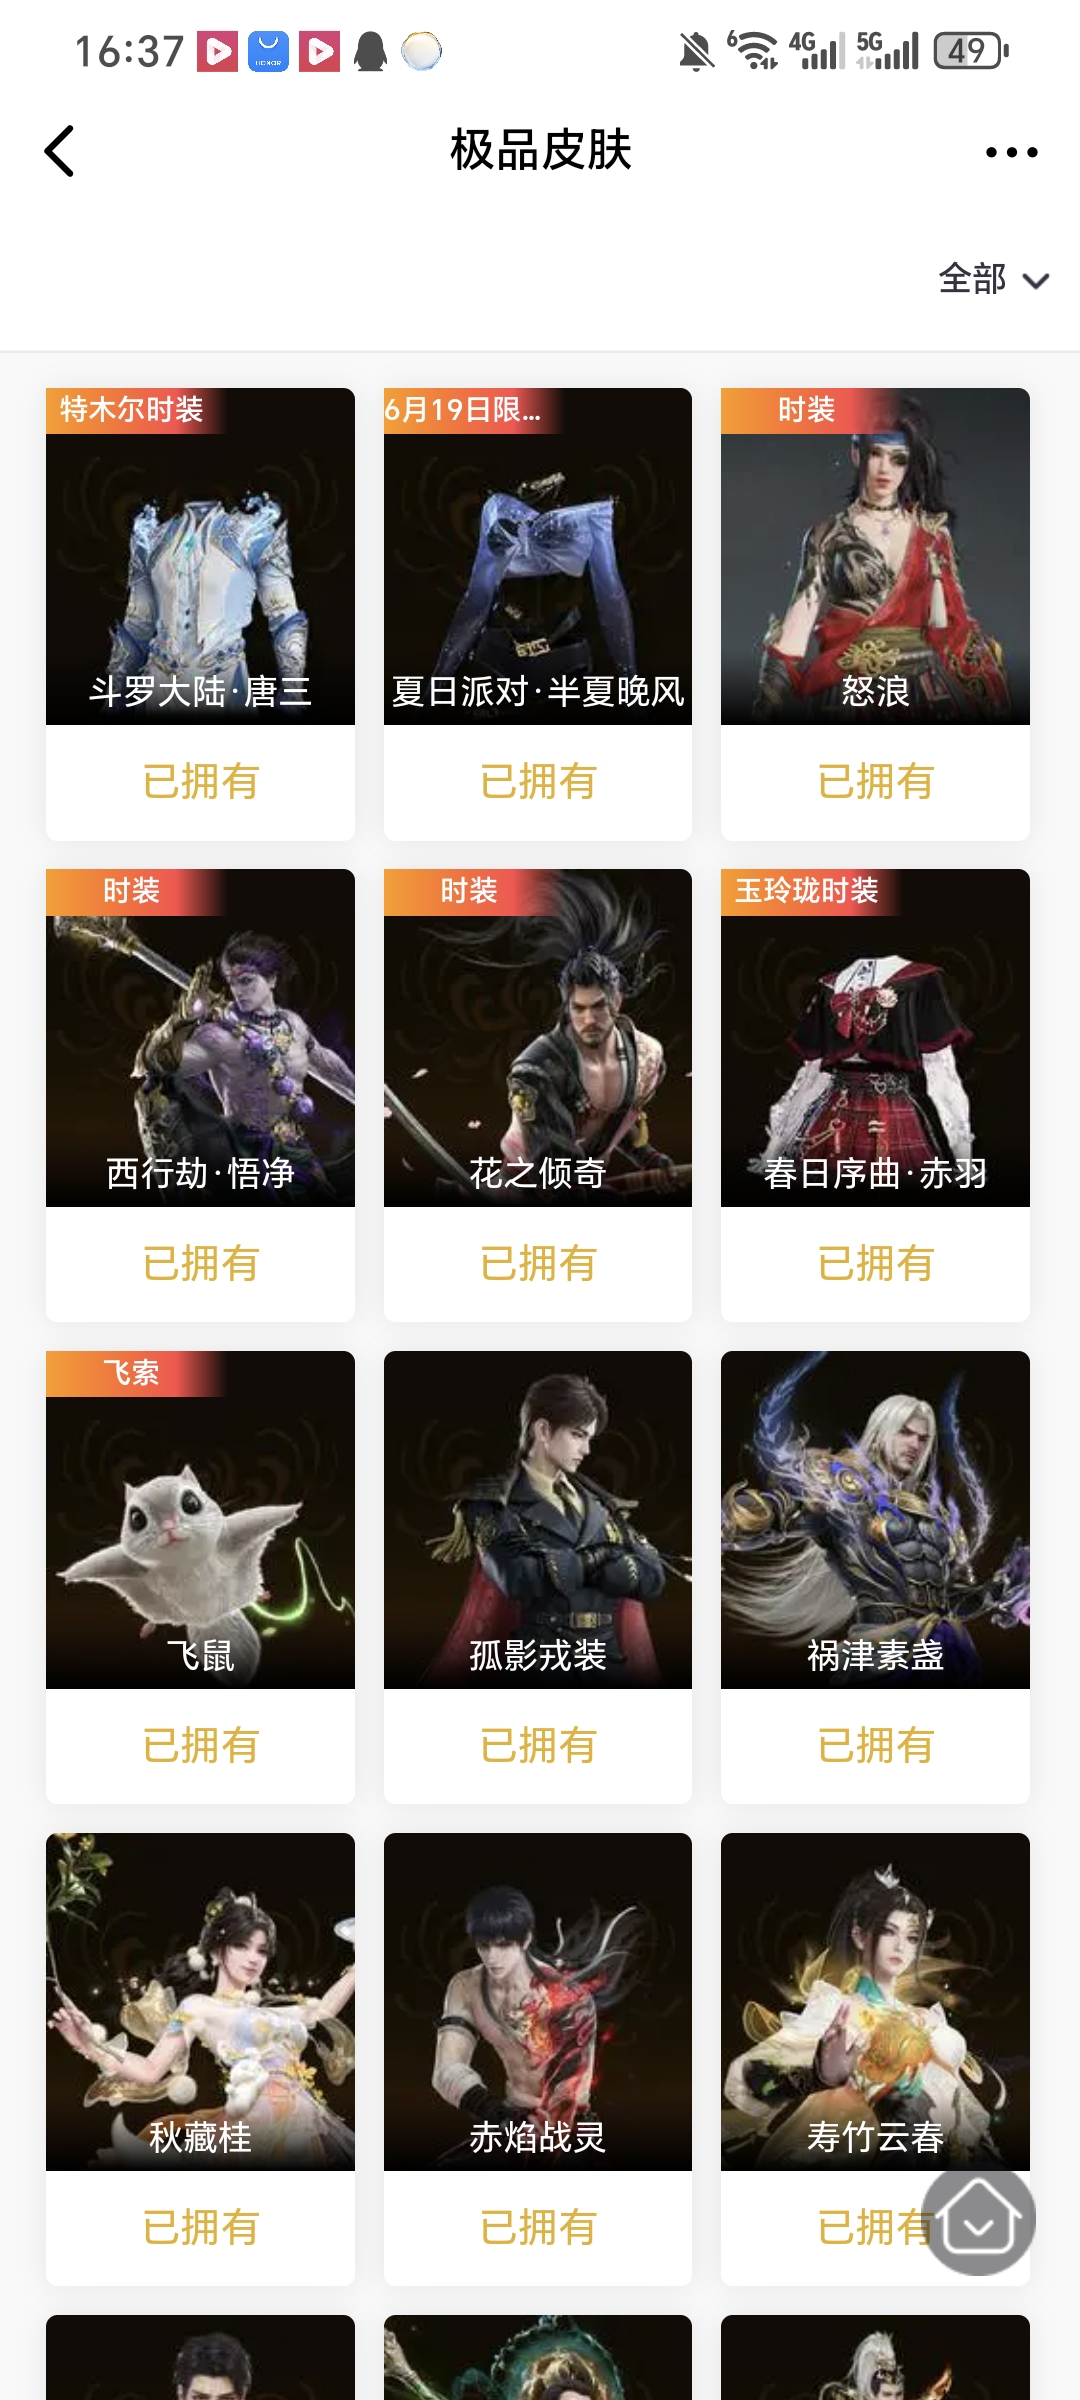Tap the QQ penguin notification icon
This screenshot has width=1080, height=2400.
[370, 51]
